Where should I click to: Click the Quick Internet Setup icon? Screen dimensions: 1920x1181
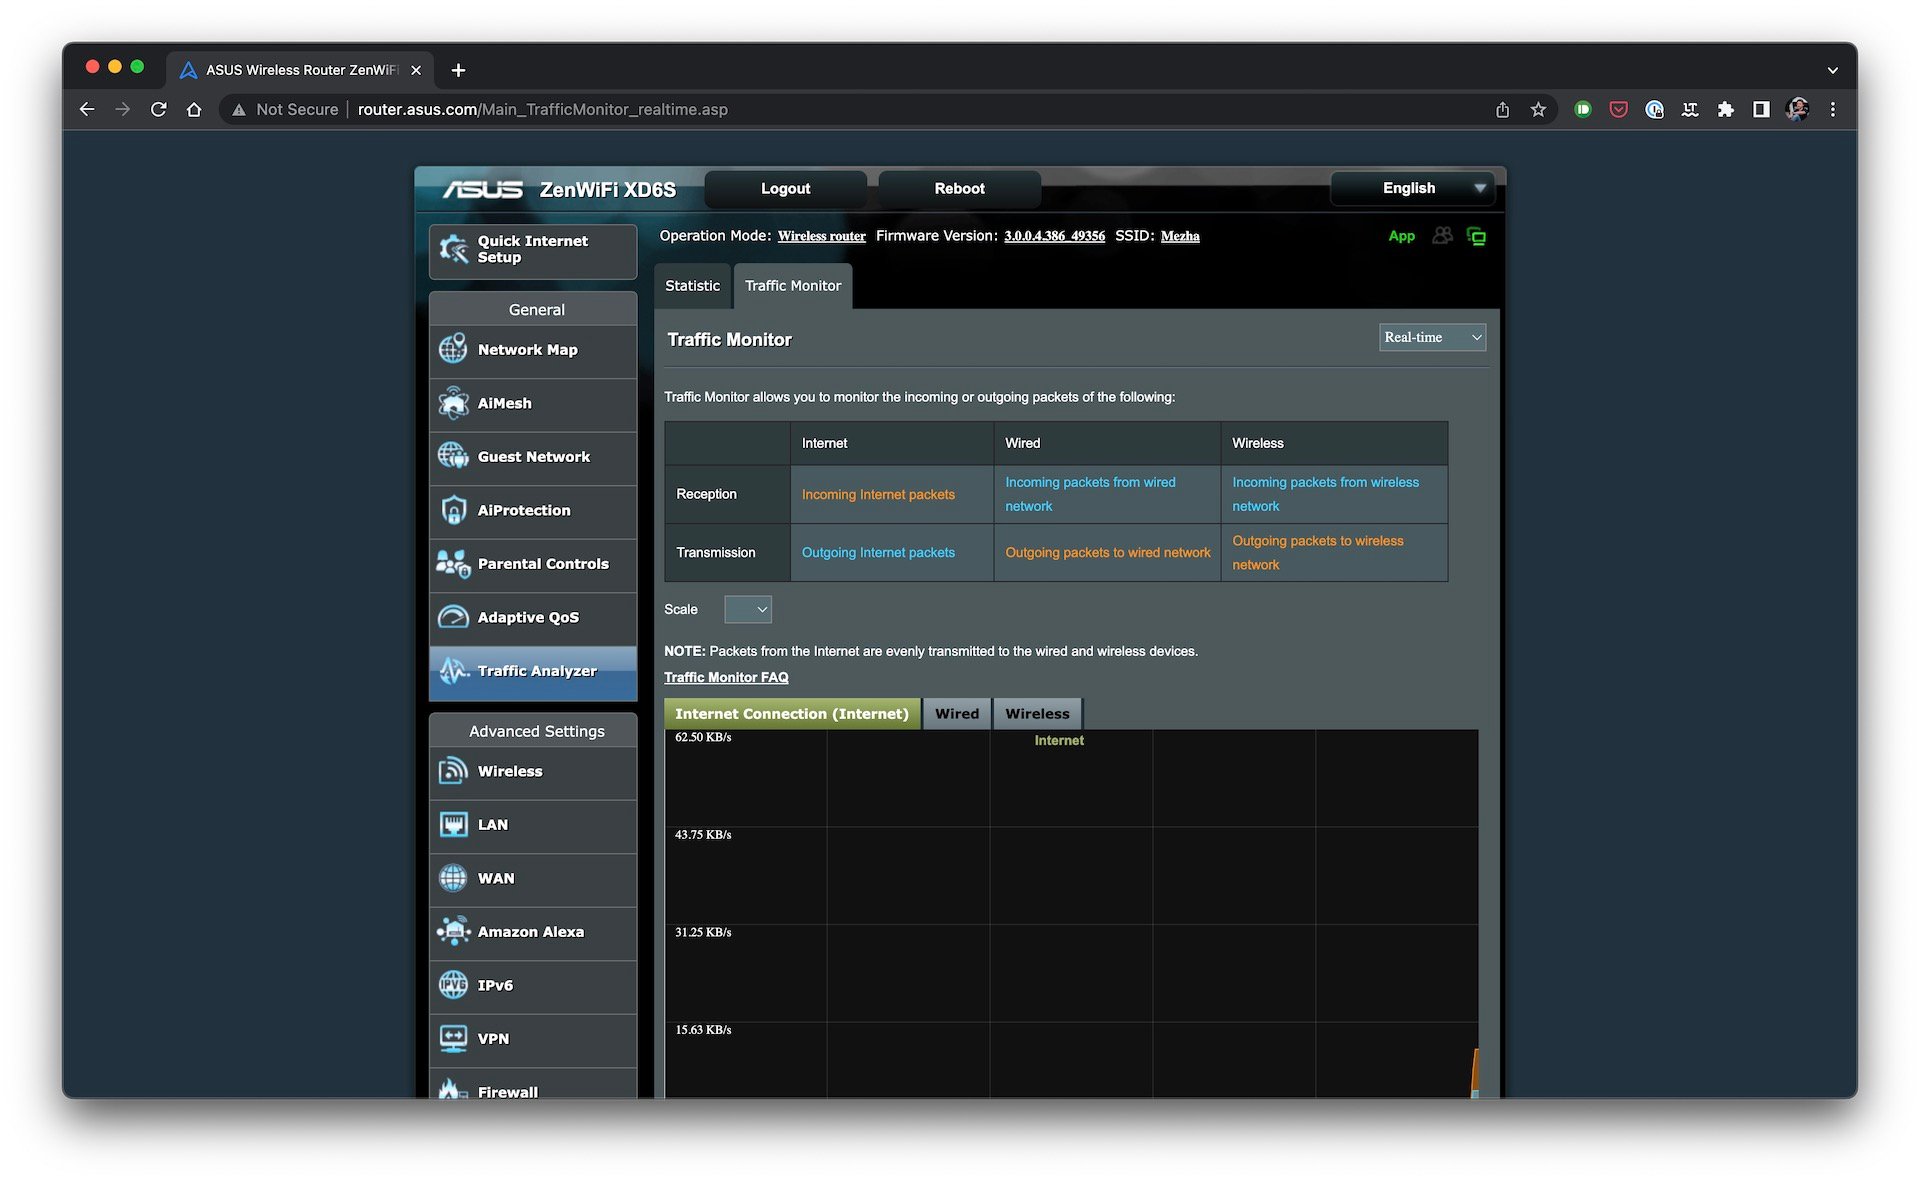coord(454,248)
